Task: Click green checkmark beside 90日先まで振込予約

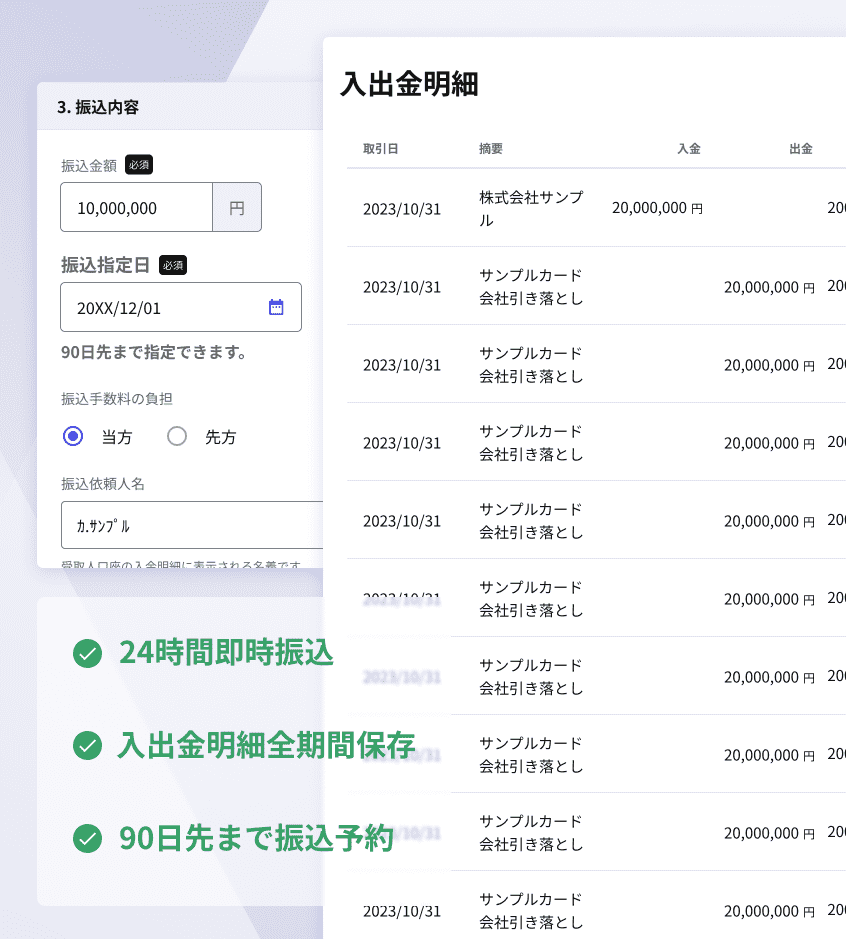Action: (87, 838)
